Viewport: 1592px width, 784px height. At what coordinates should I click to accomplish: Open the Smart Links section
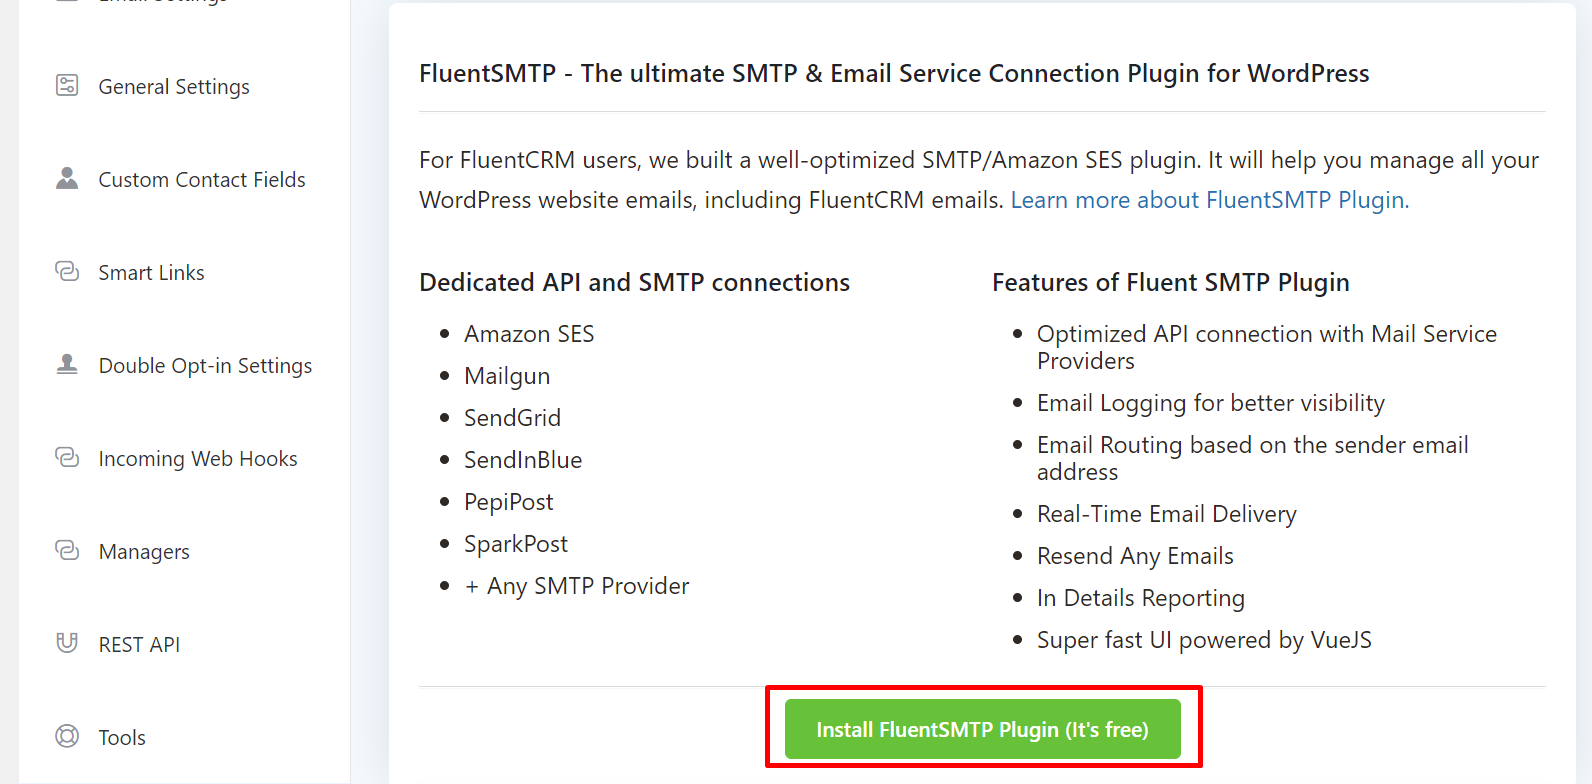tap(151, 271)
